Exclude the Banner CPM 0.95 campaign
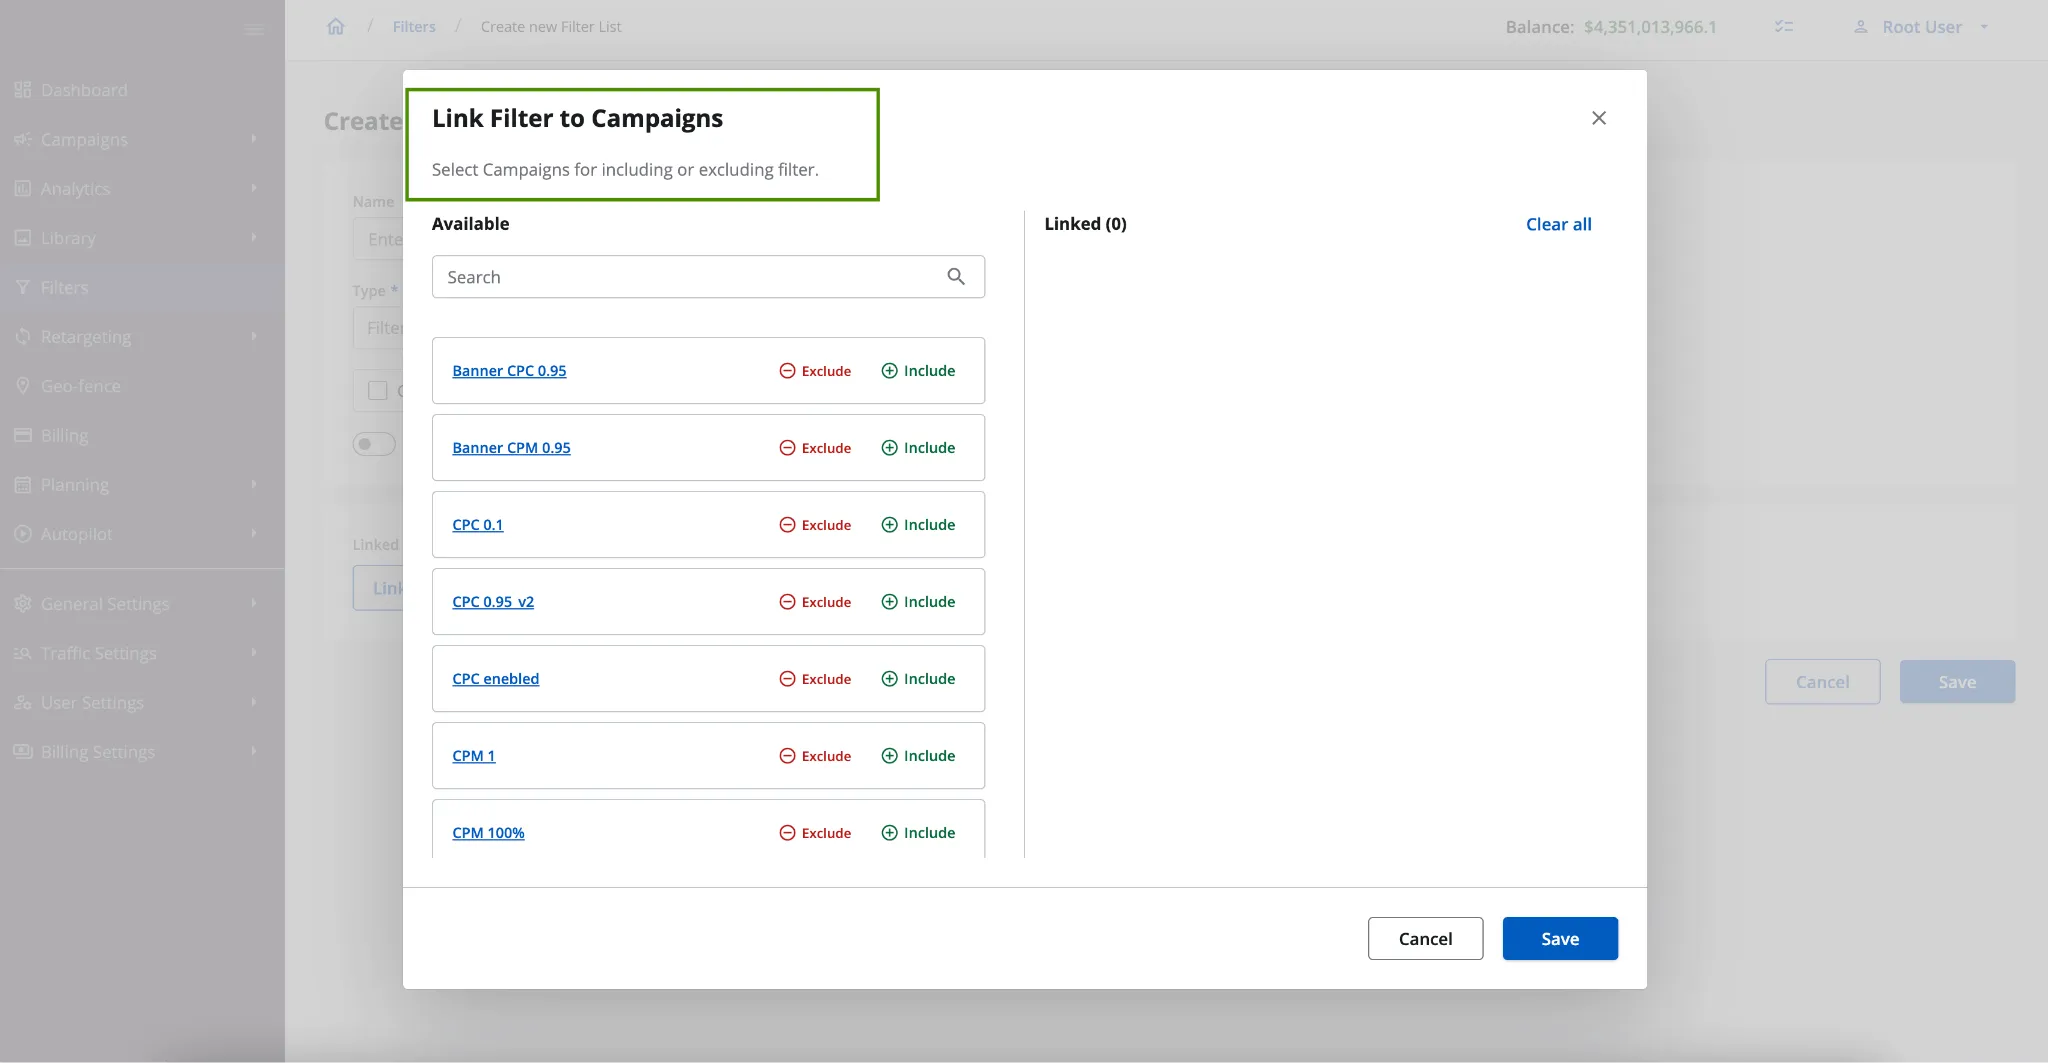Image resolution: width=2048 pixels, height=1063 pixels. 815,448
